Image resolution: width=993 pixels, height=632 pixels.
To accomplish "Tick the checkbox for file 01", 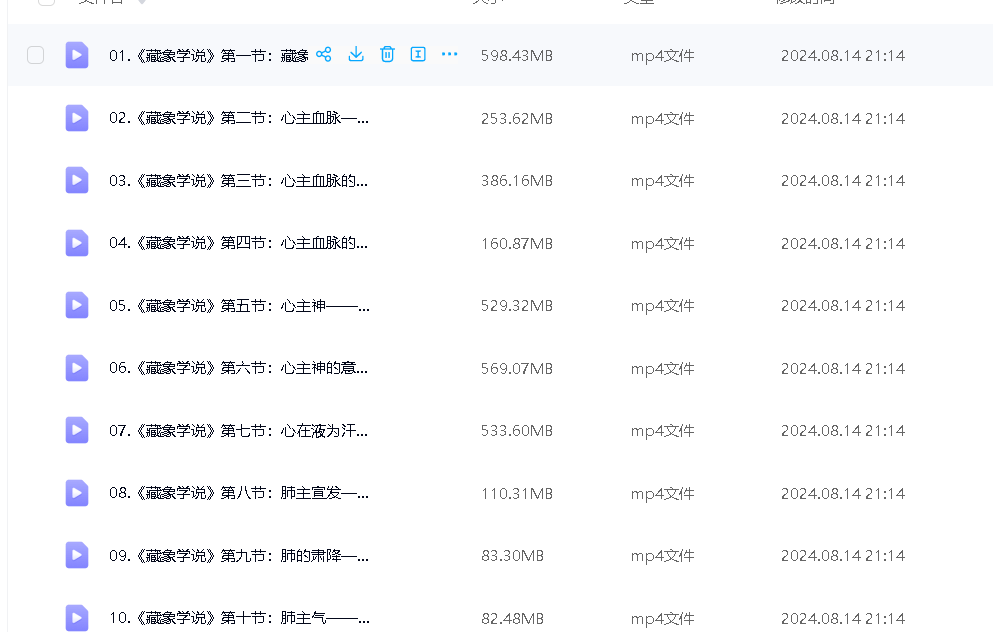I will coord(35,55).
